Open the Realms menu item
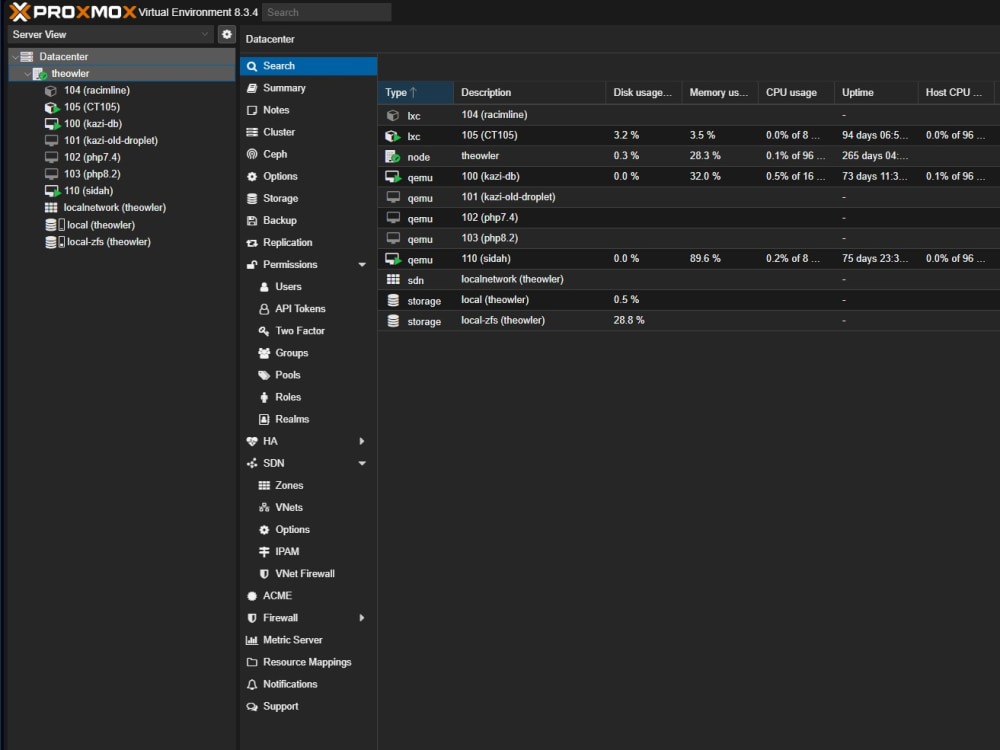 point(309,419)
